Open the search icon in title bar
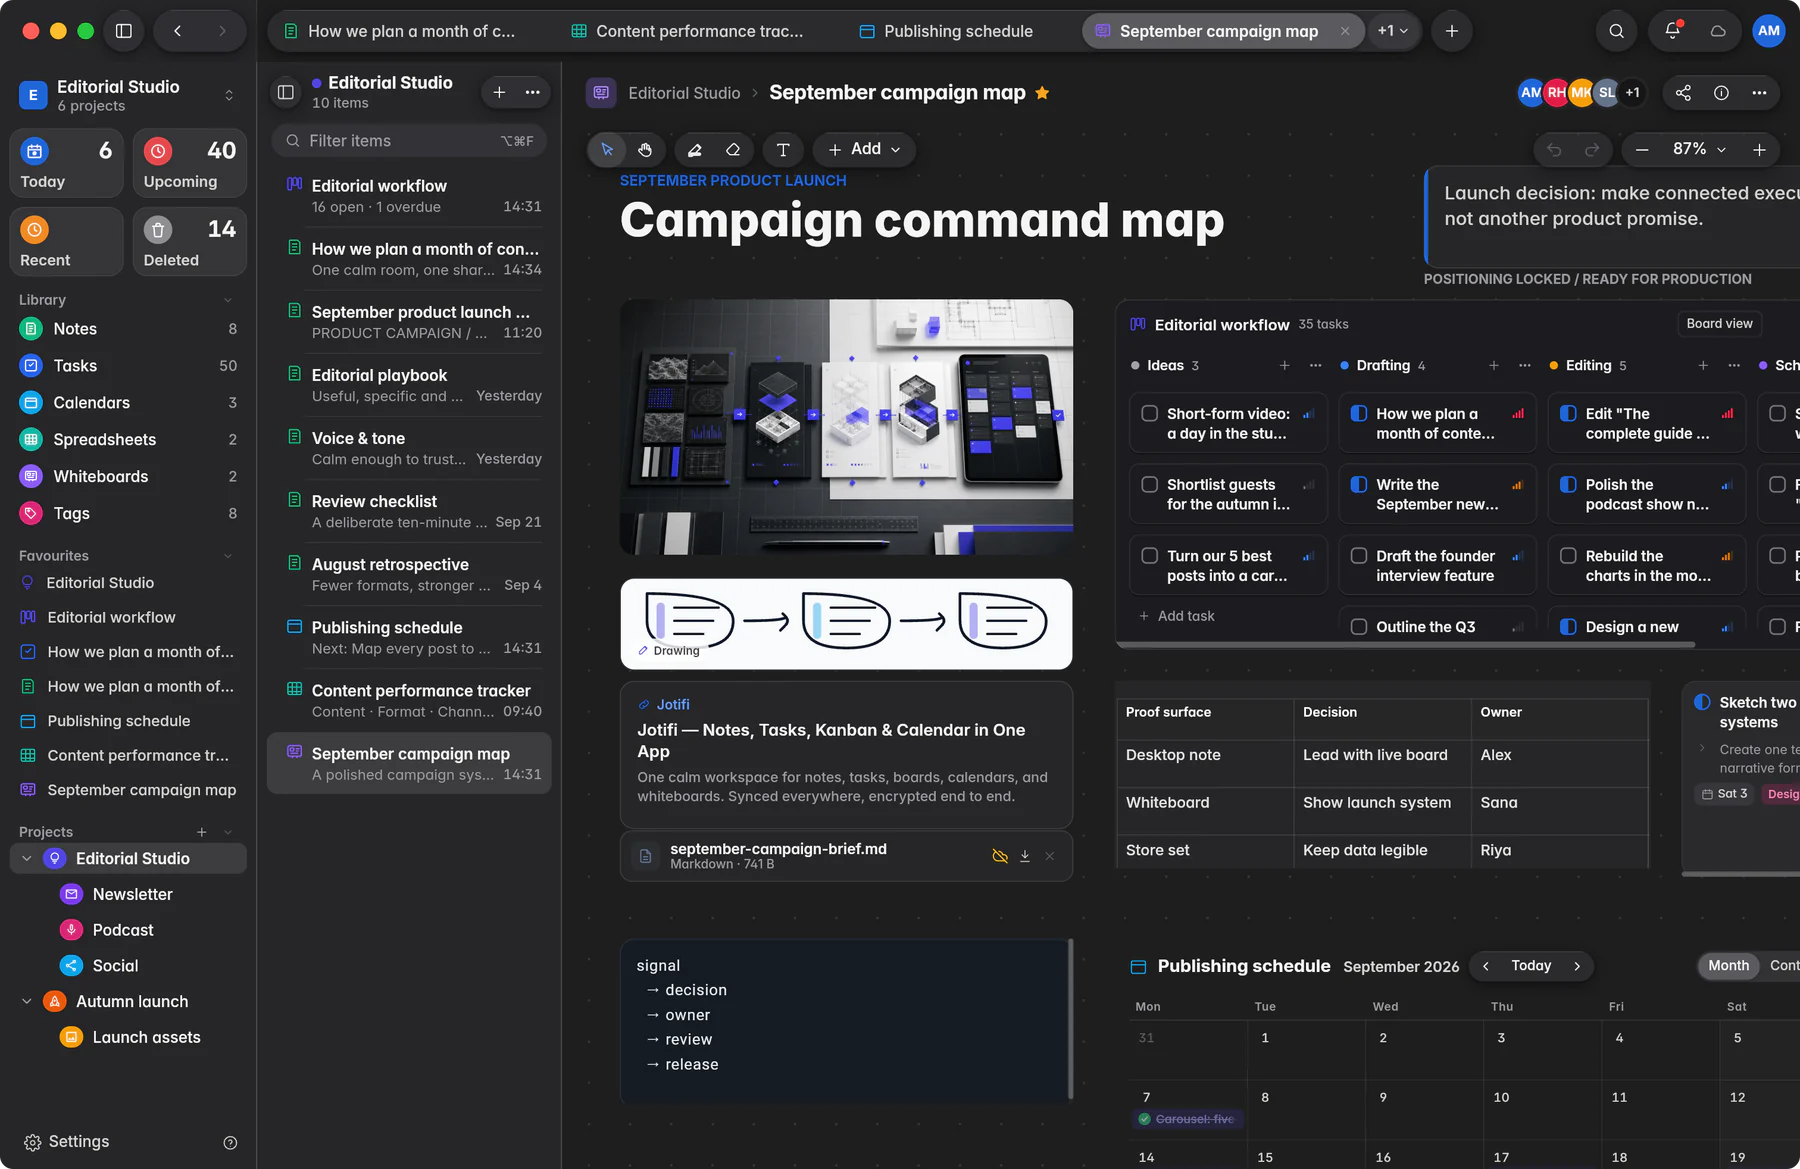 (x=1616, y=31)
